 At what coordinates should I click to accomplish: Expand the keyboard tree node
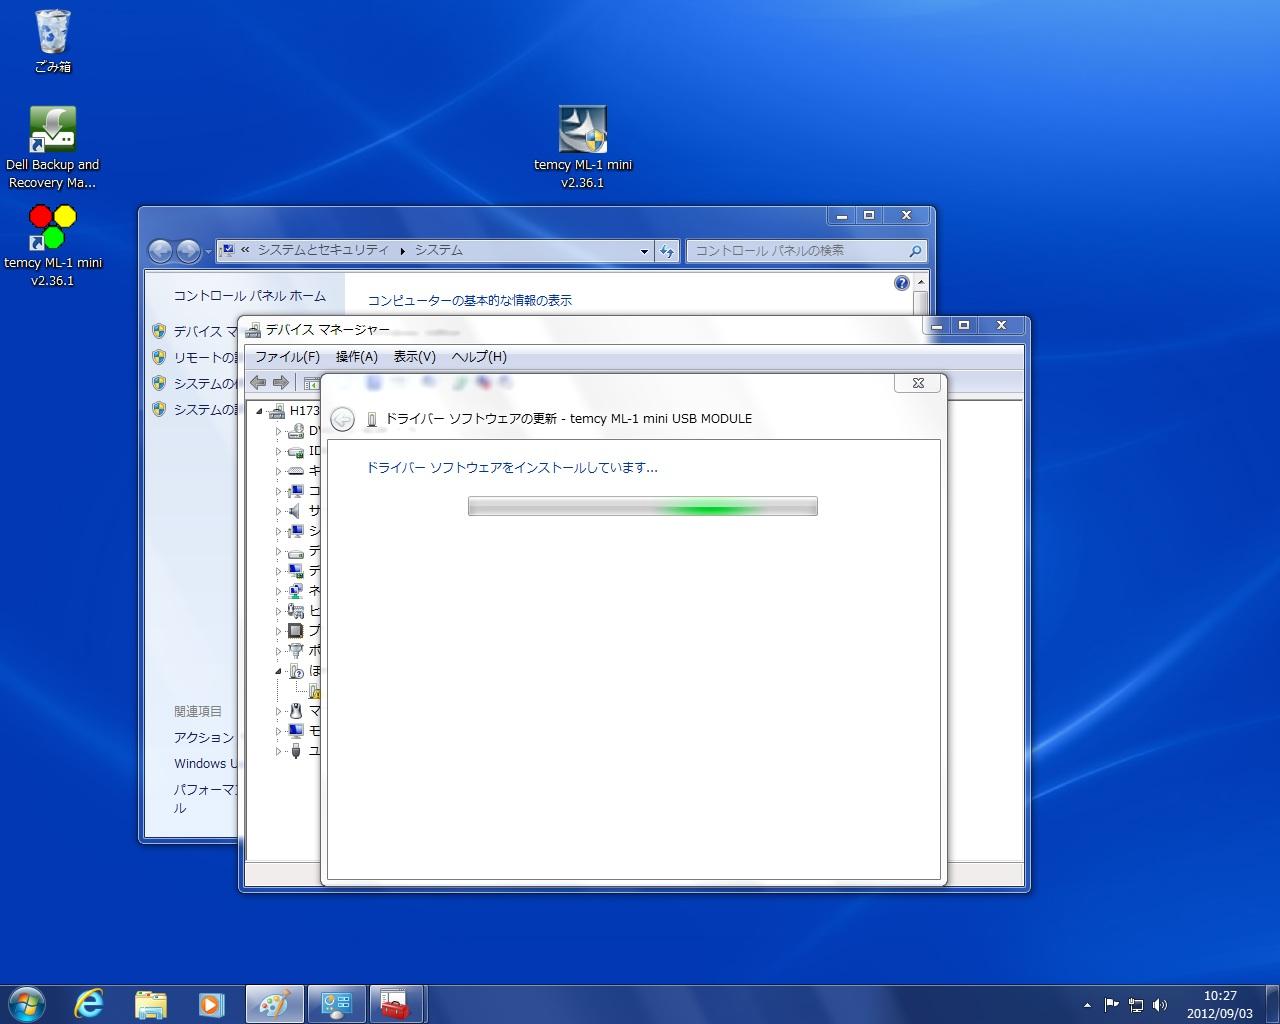coord(279,471)
